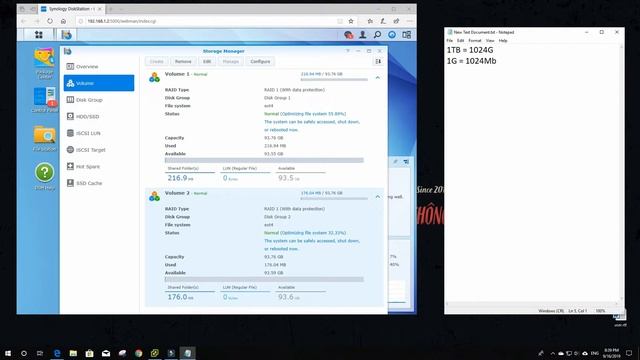The width and height of the screenshot is (640, 360).
Task: Open Chrome from the taskbar
Action: pyautogui.click(x=138, y=353)
